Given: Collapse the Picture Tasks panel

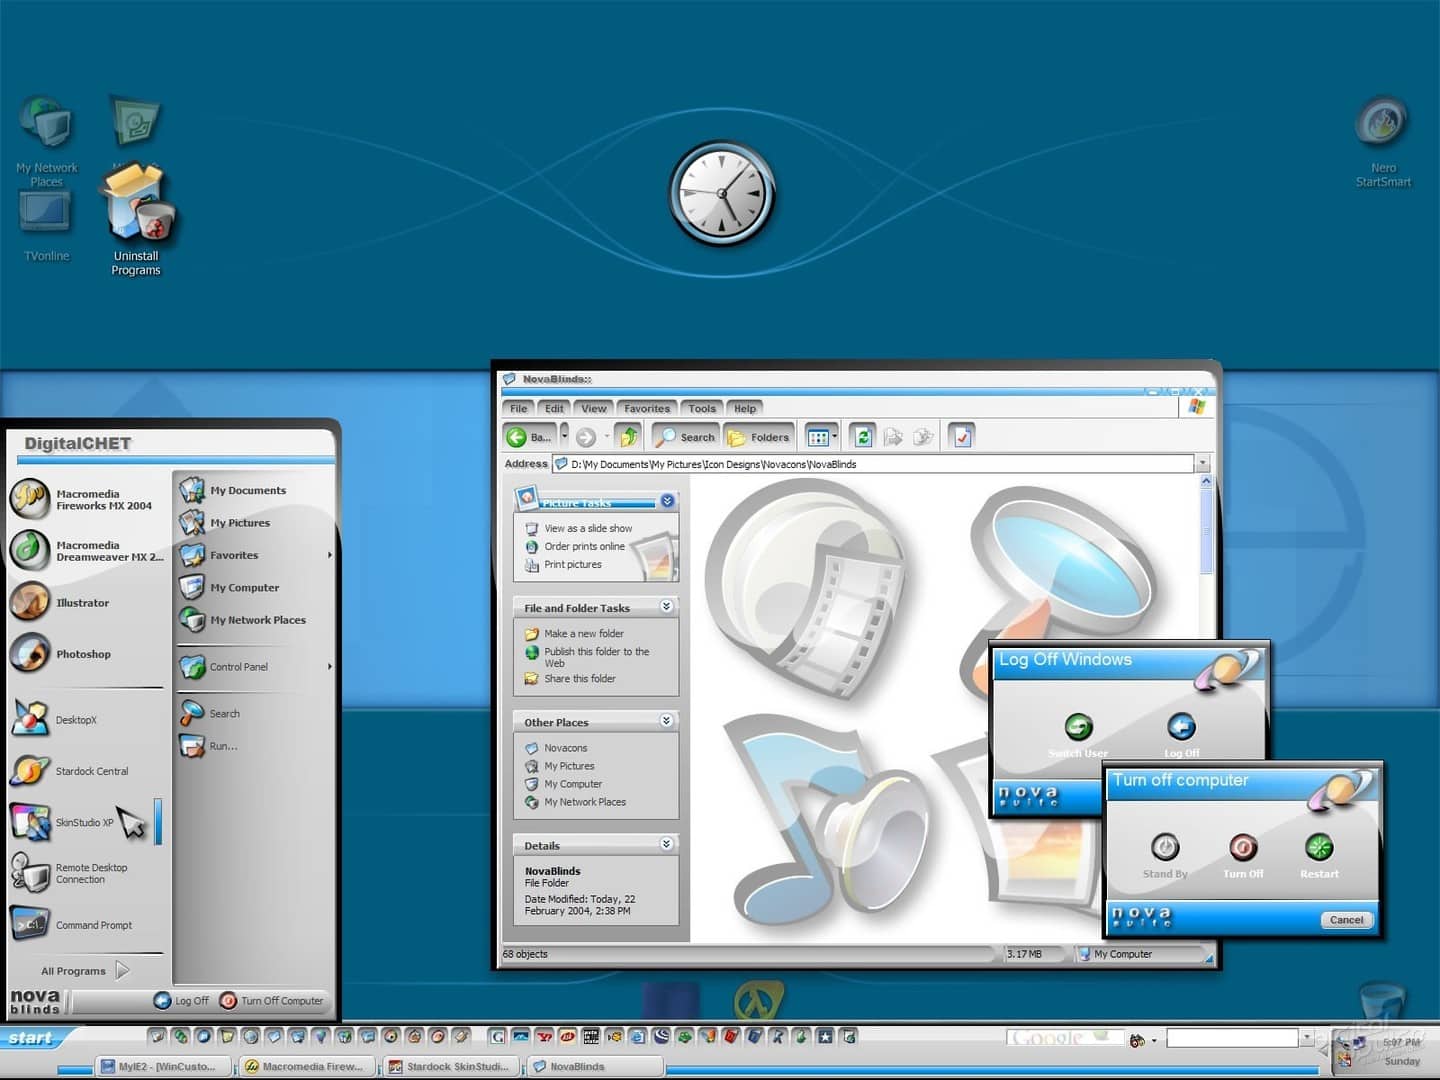Looking at the screenshot, I should 667,501.
